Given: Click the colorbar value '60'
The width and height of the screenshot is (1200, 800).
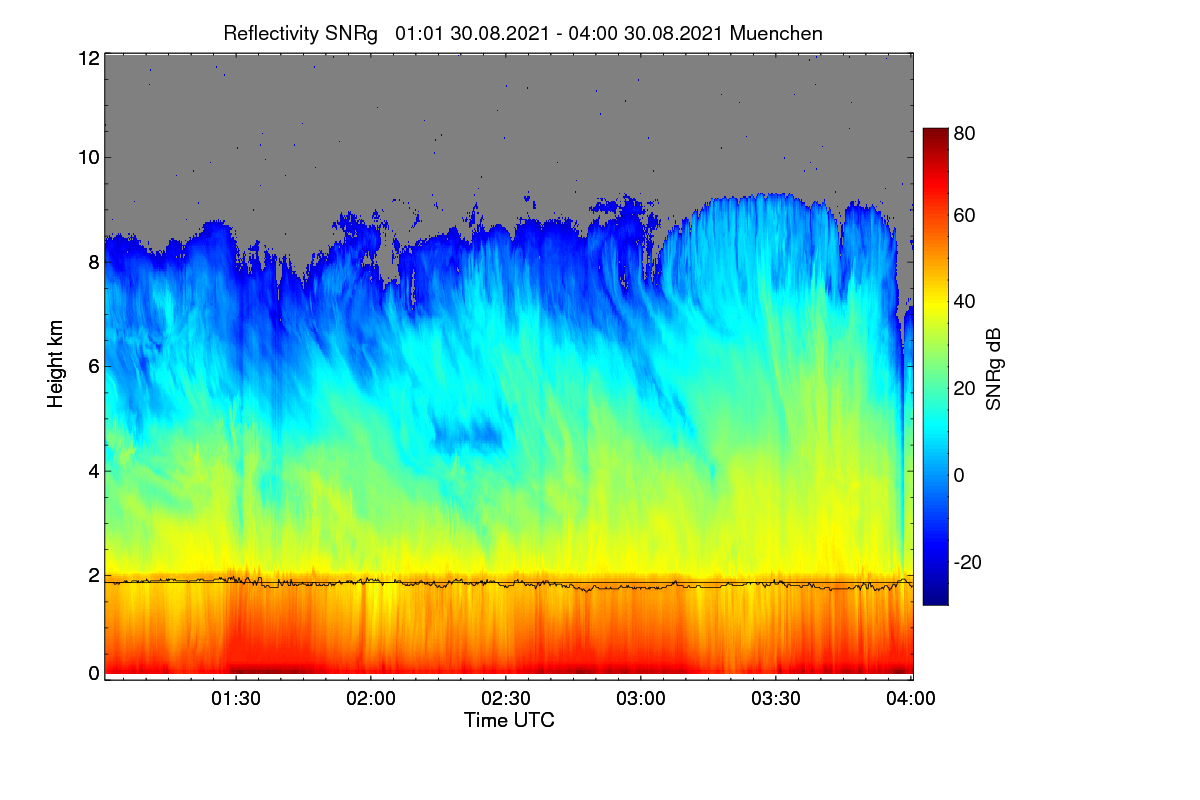Looking at the screenshot, I should click(965, 215).
